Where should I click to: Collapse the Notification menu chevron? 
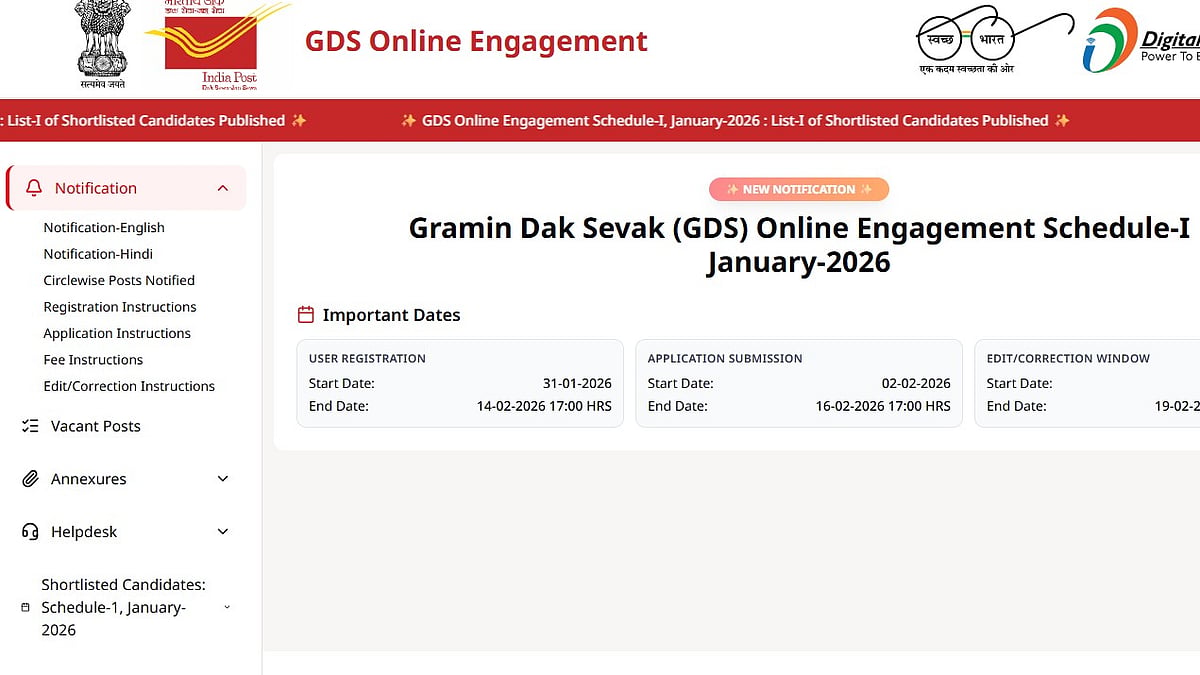click(x=223, y=188)
